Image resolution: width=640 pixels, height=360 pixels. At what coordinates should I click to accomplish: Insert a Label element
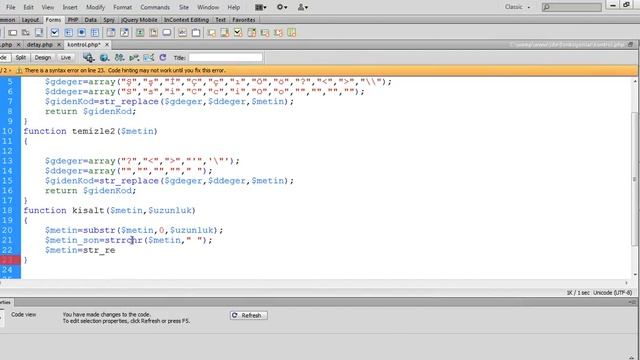[182, 33]
